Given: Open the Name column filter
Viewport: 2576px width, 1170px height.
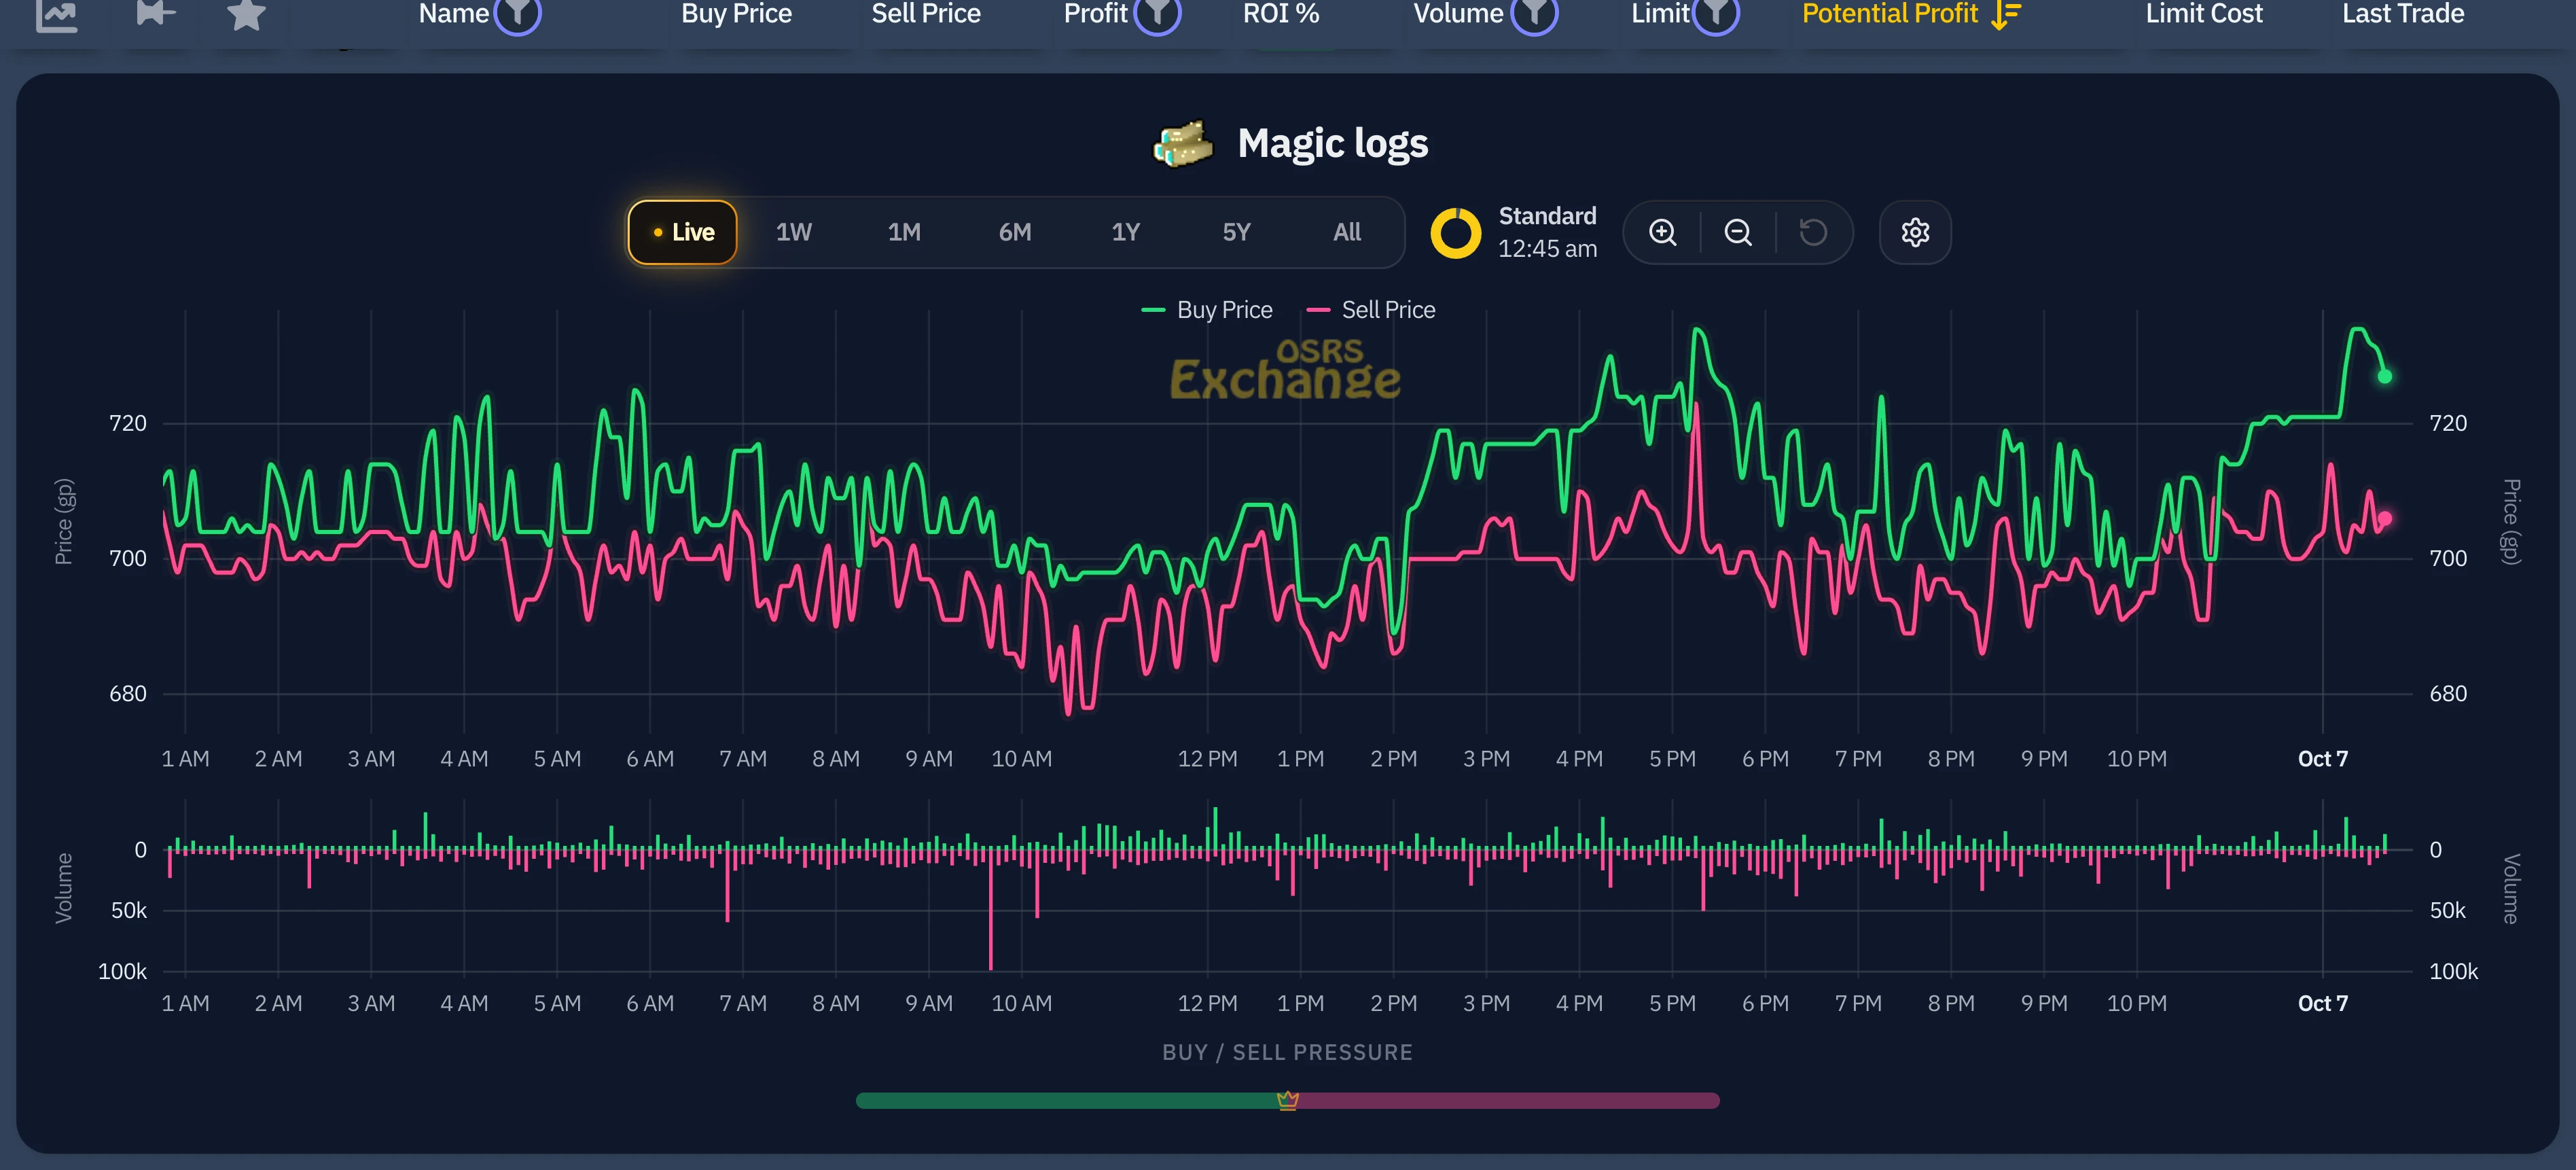Looking at the screenshot, I should coord(518,13).
